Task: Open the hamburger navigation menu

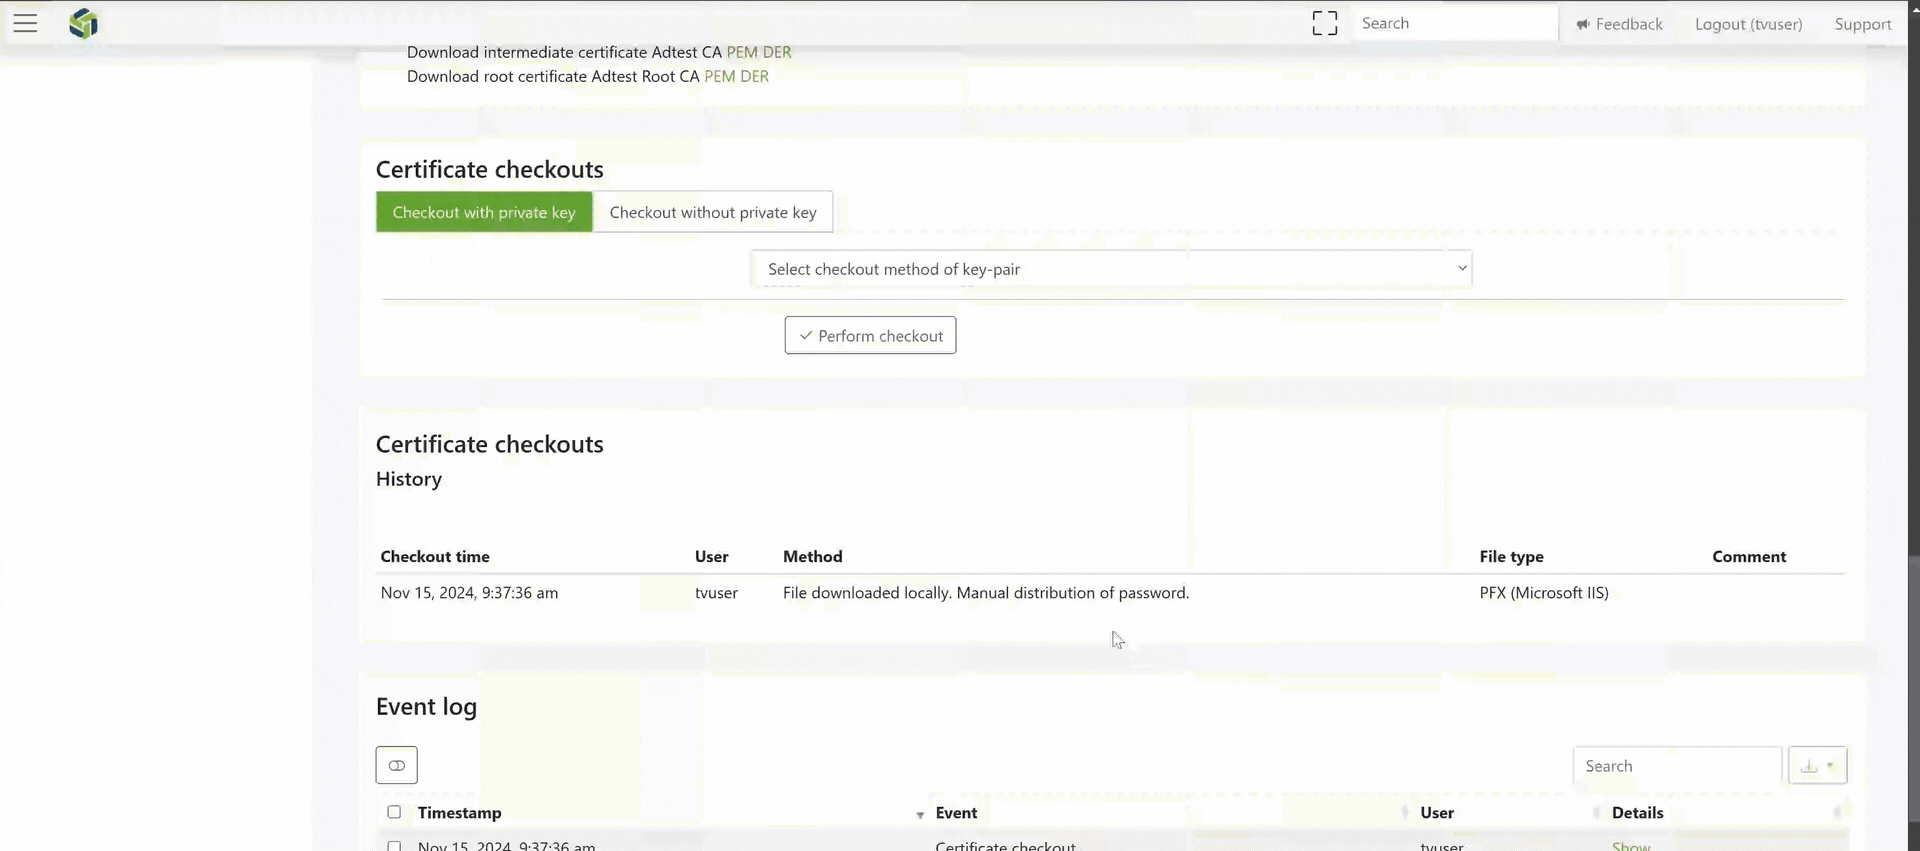Action: 25,23
